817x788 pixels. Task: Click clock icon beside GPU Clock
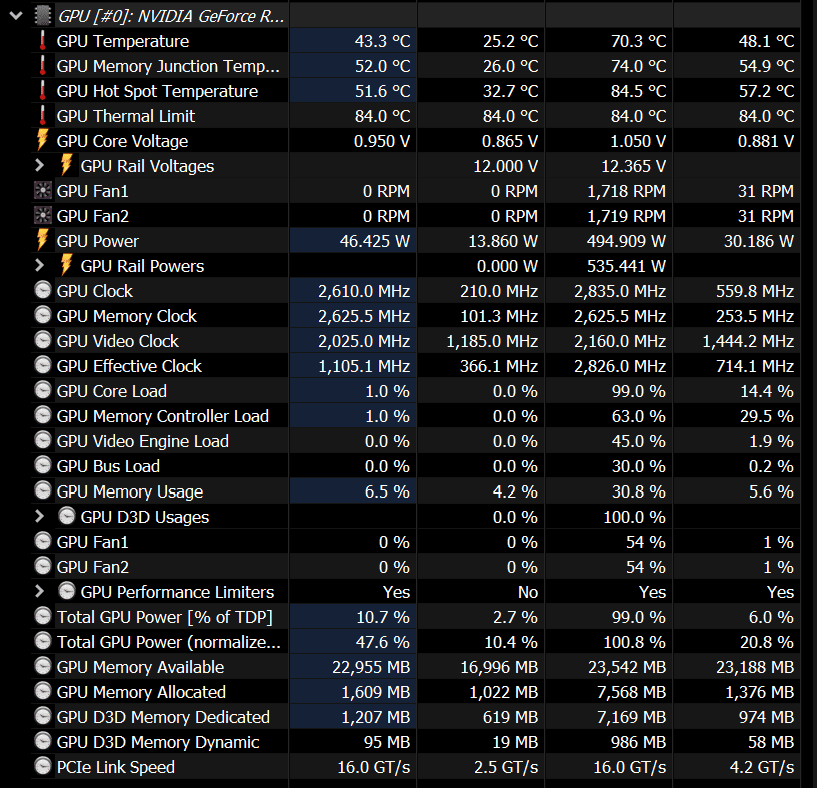tap(43, 290)
